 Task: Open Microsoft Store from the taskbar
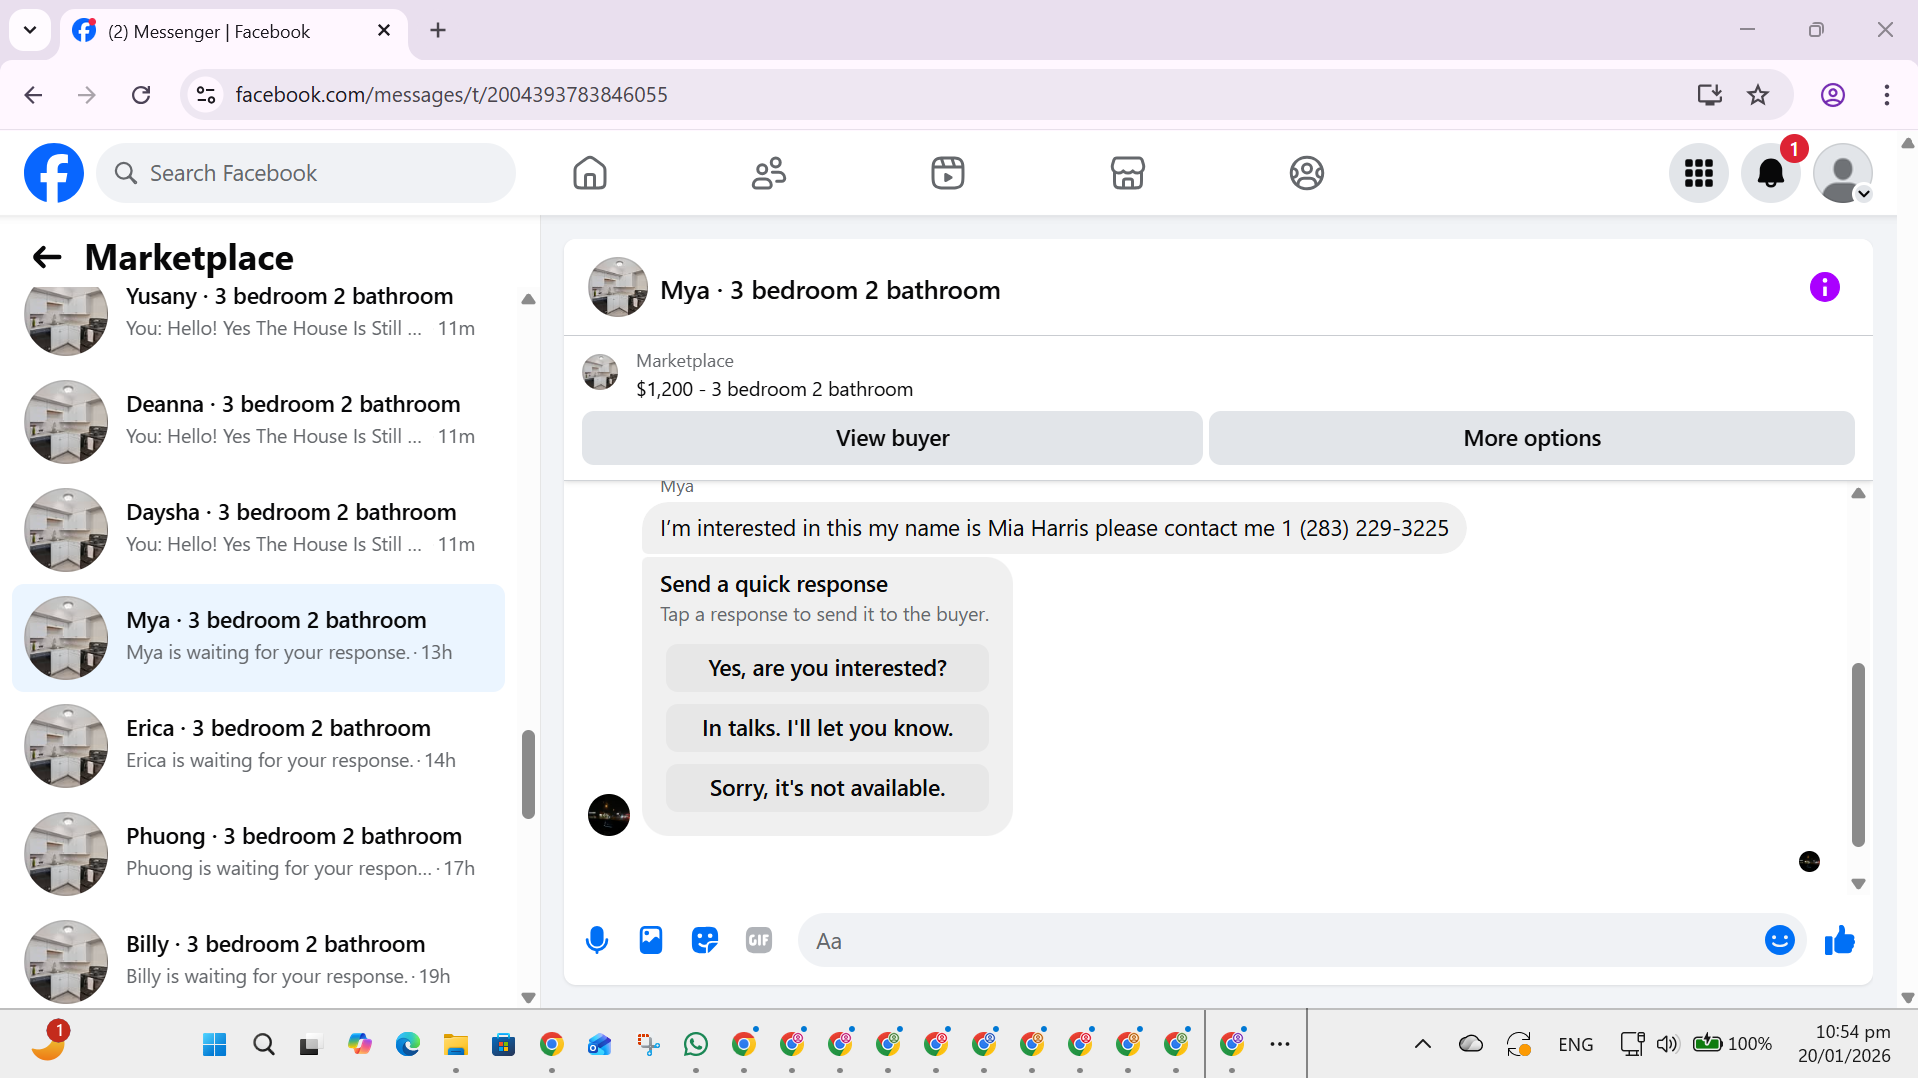(504, 1045)
